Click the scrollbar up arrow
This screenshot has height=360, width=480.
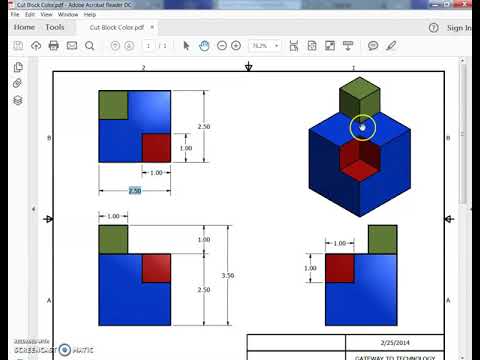click(x=463, y=60)
